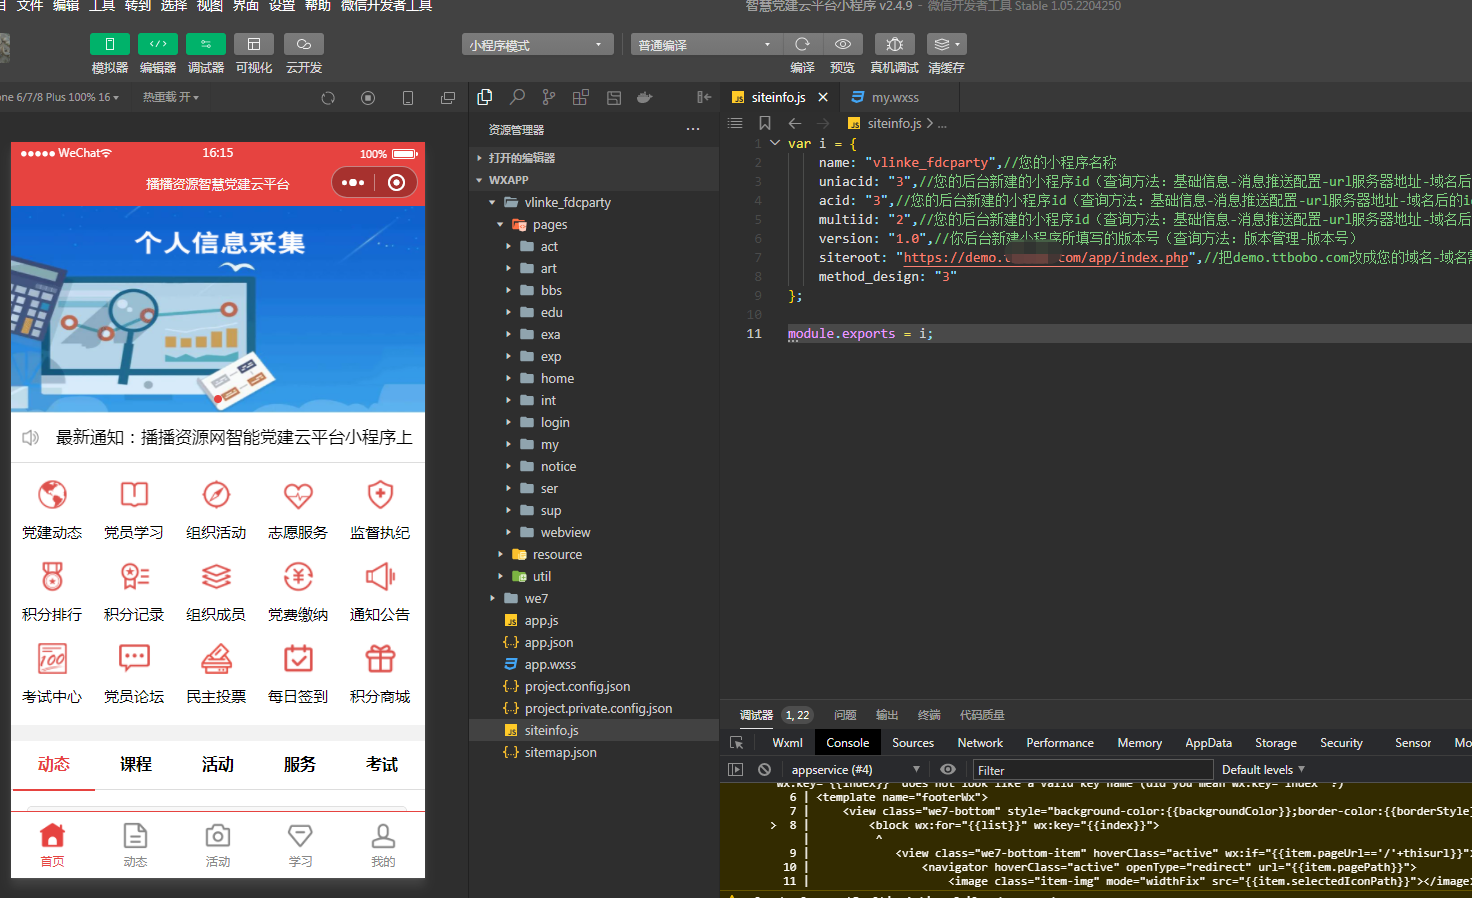Tap 每日签到 in the simulator
Screen dimensions: 1472x898
pos(298,674)
